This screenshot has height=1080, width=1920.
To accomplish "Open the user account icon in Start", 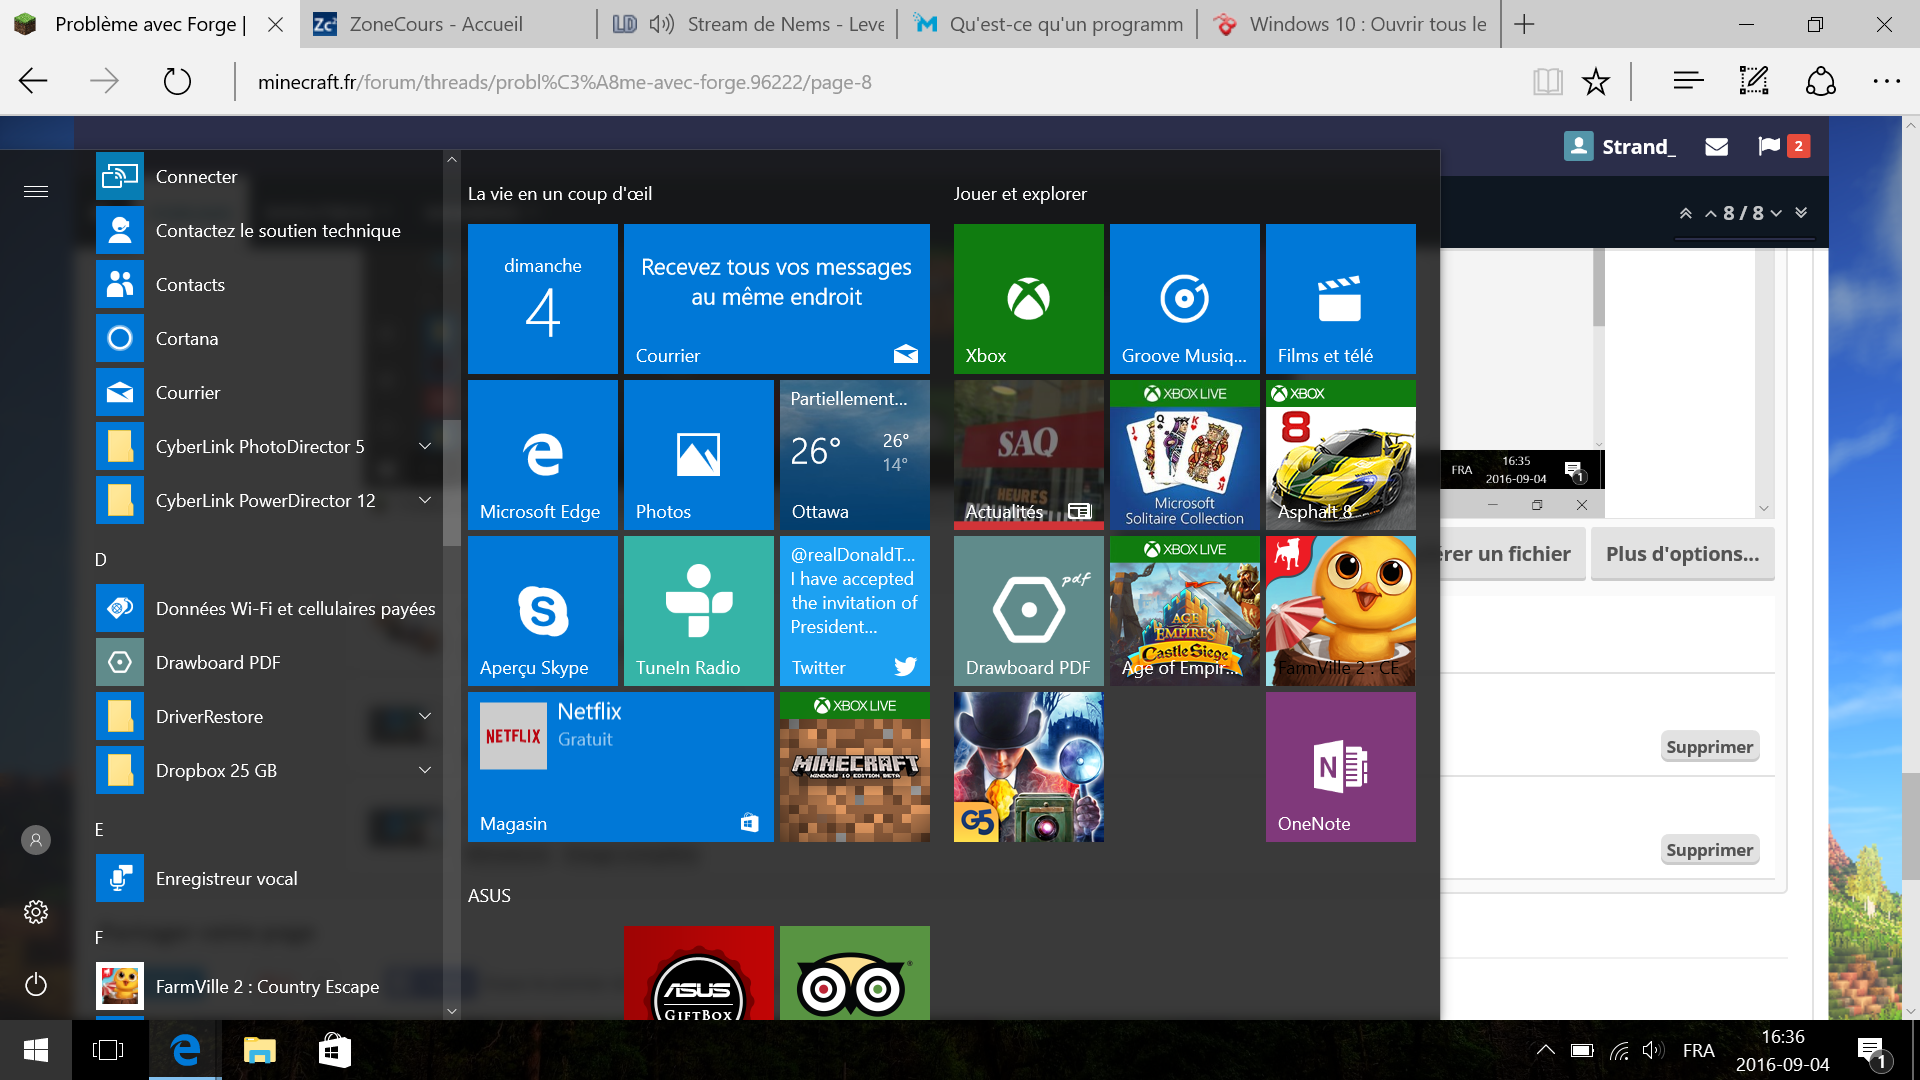I will tap(36, 840).
